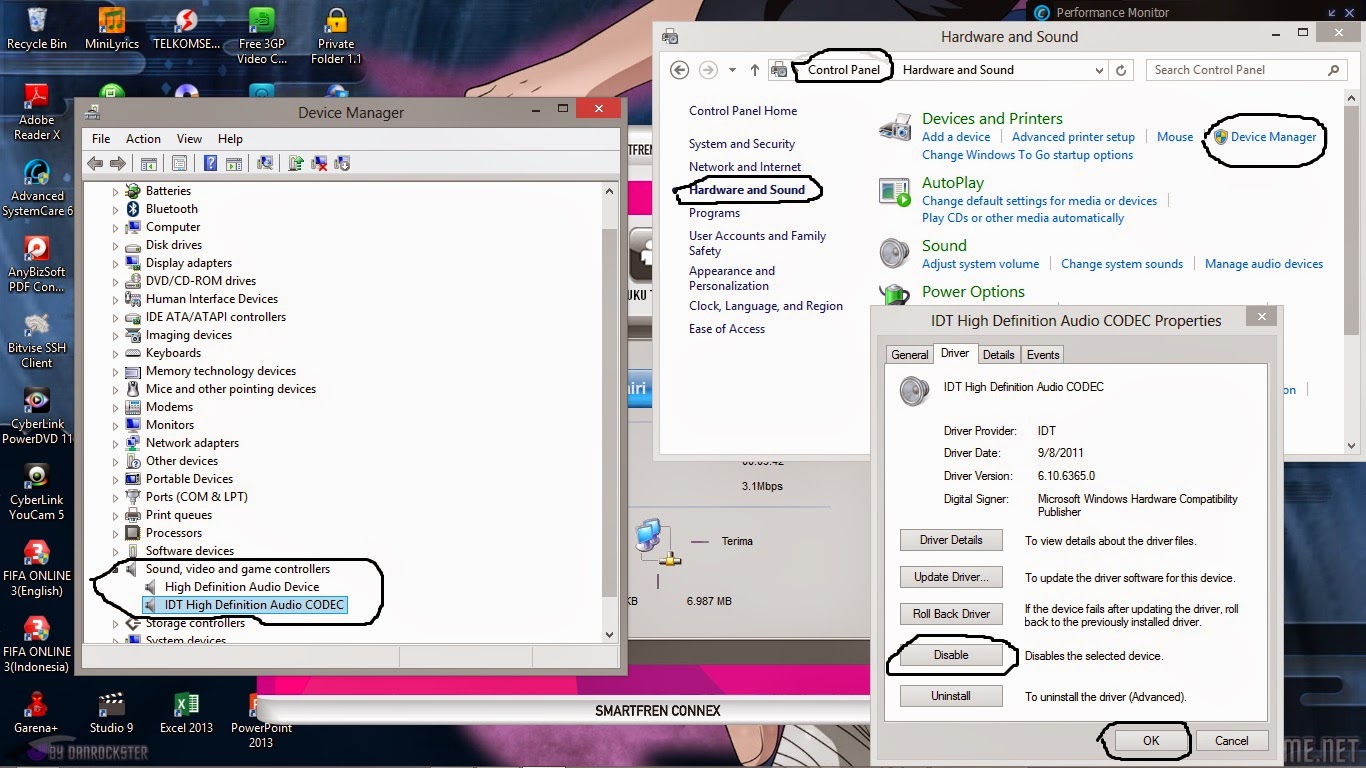Viewport: 1366px width, 768px height.
Task: Click Update Driver Software toolbar icon
Action: [x=296, y=163]
